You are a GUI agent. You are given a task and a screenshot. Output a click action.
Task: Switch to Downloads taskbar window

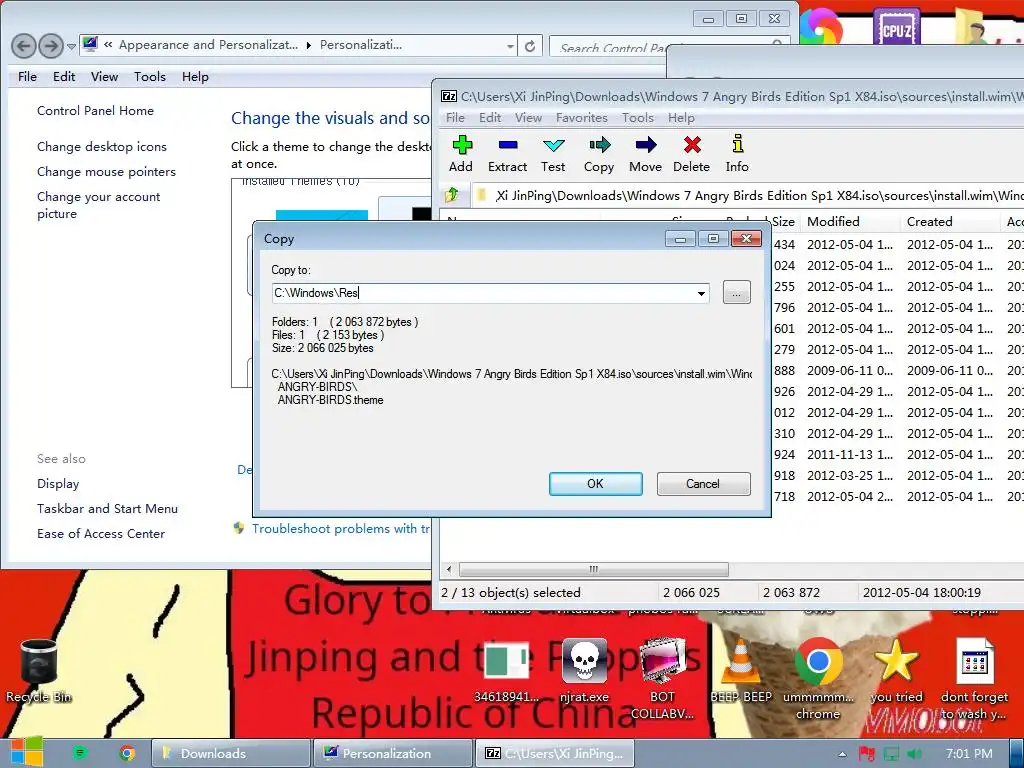point(231,753)
